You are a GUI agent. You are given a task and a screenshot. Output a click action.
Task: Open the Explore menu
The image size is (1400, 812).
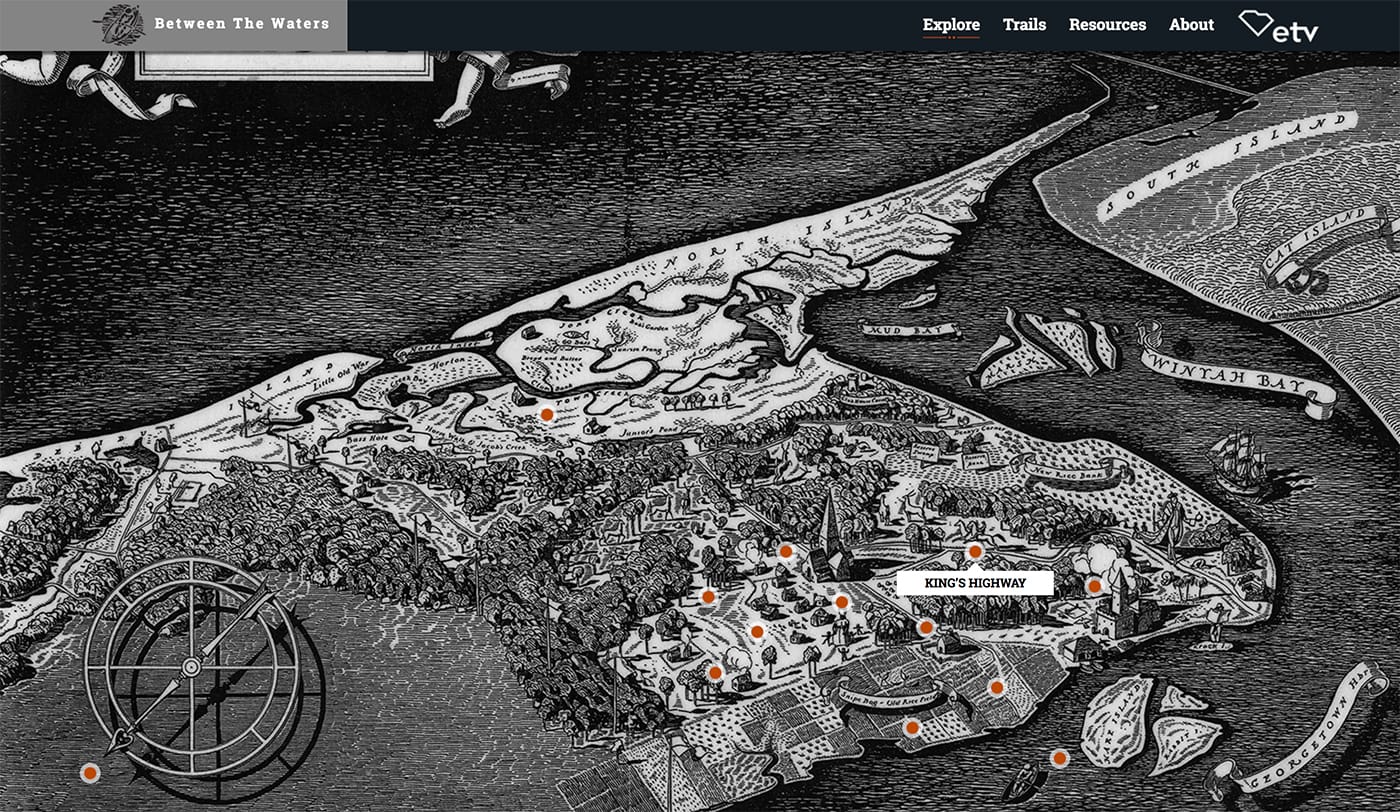(952, 23)
